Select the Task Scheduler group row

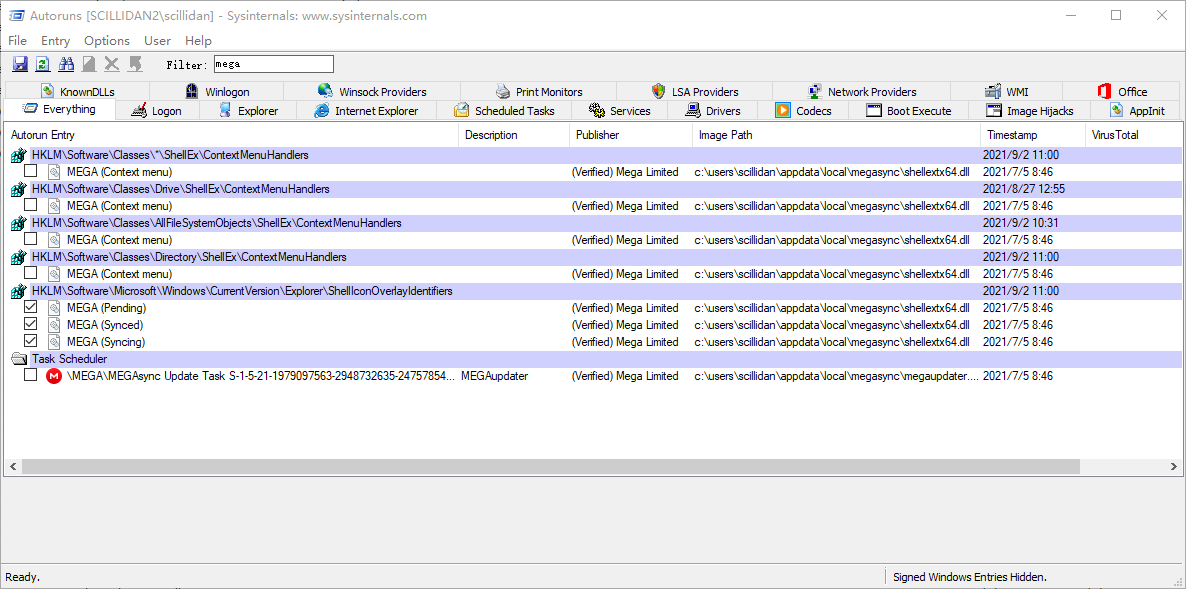pos(594,359)
